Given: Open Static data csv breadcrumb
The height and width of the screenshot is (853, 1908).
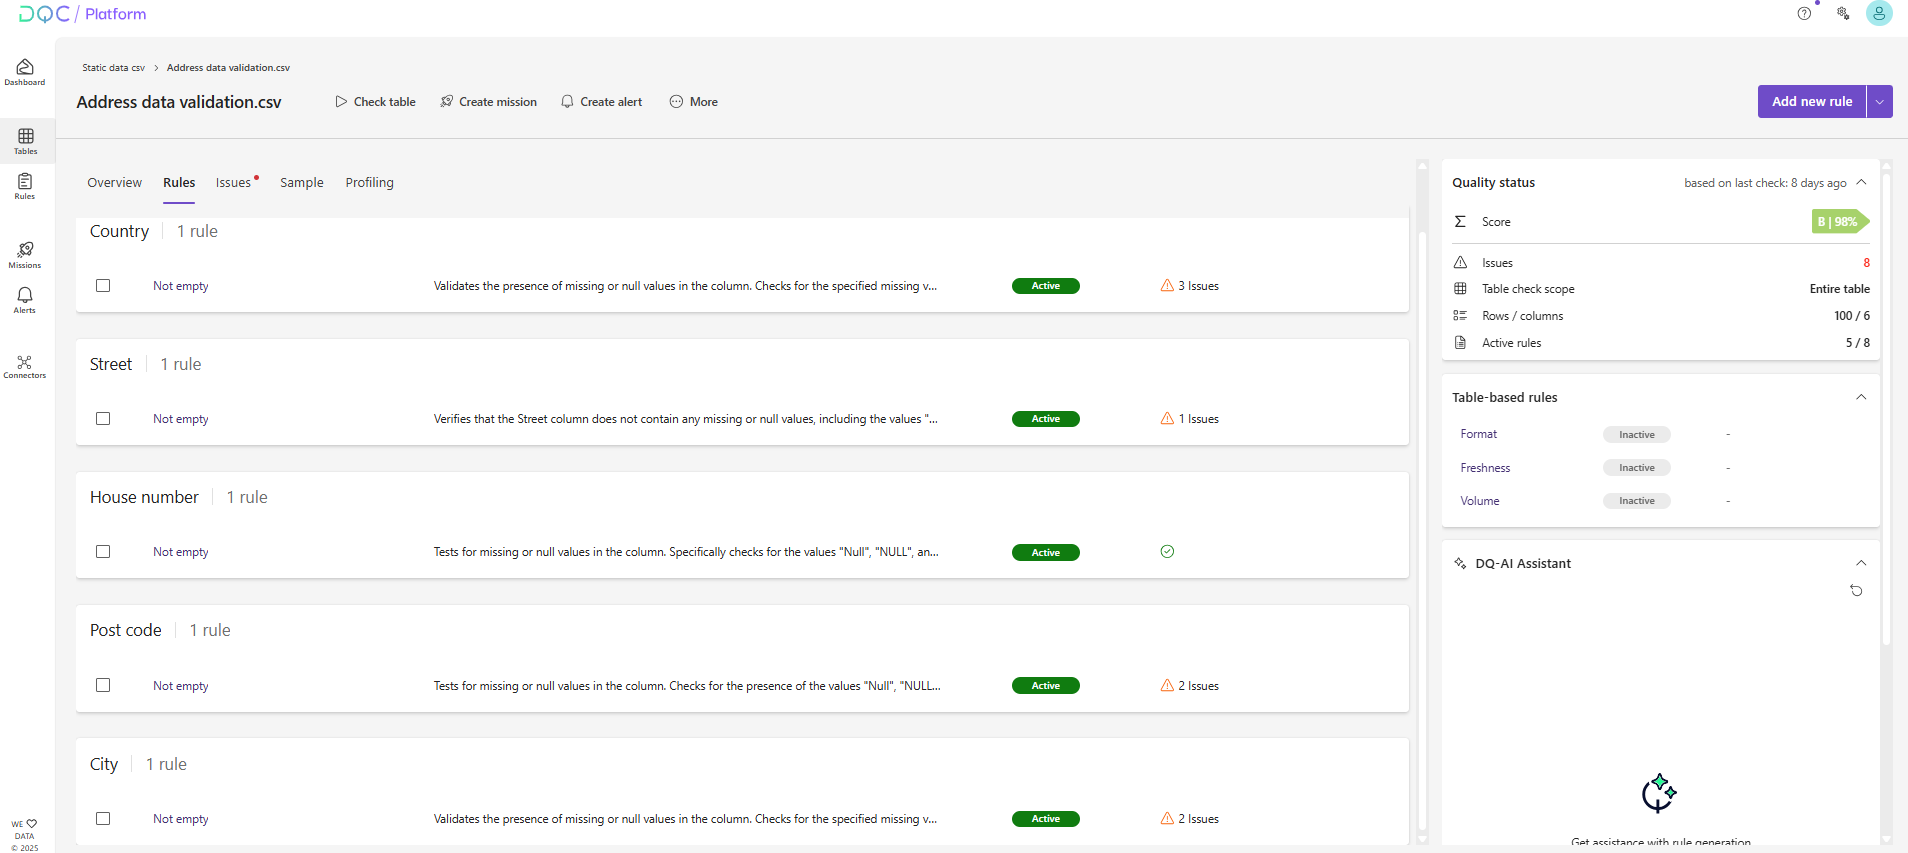Looking at the screenshot, I should click(113, 68).
